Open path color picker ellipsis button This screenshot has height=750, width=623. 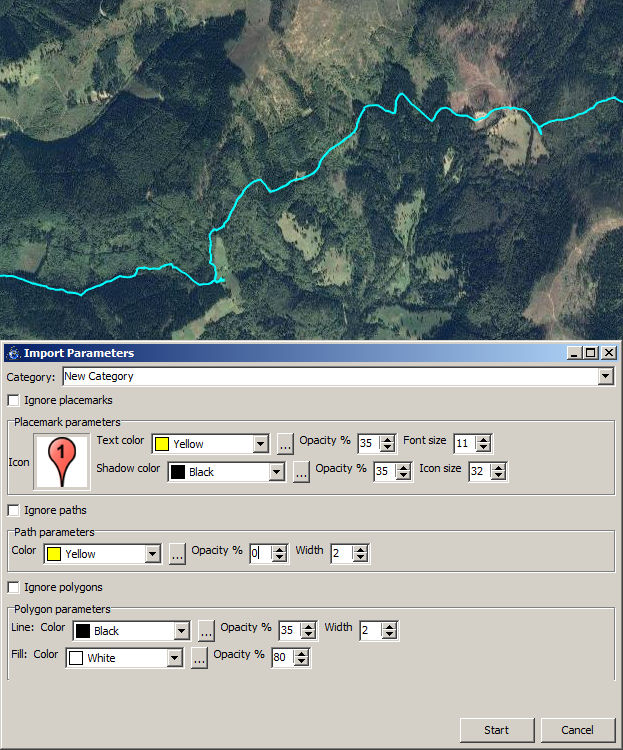point(177,554)
